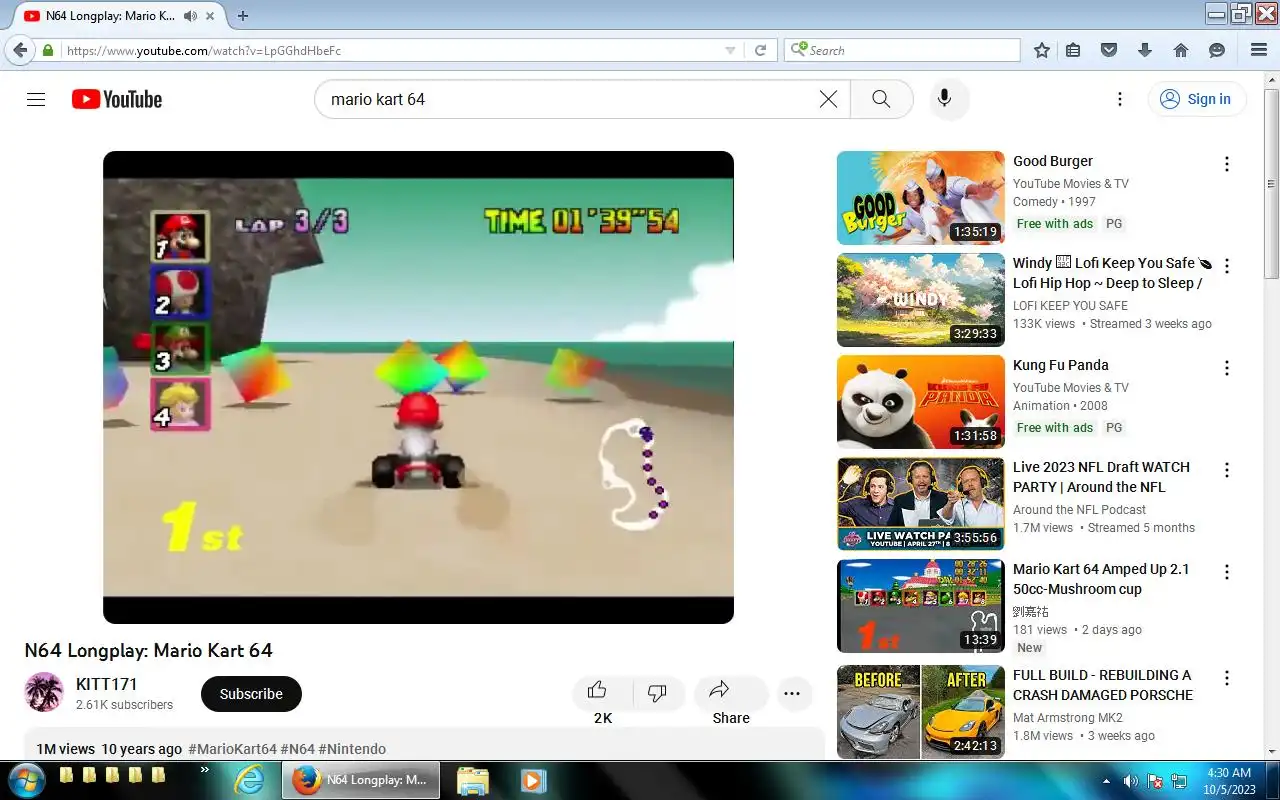Run search with the magnifier button
Viewport: 1280px width, 800px height.
pos(881,99)
